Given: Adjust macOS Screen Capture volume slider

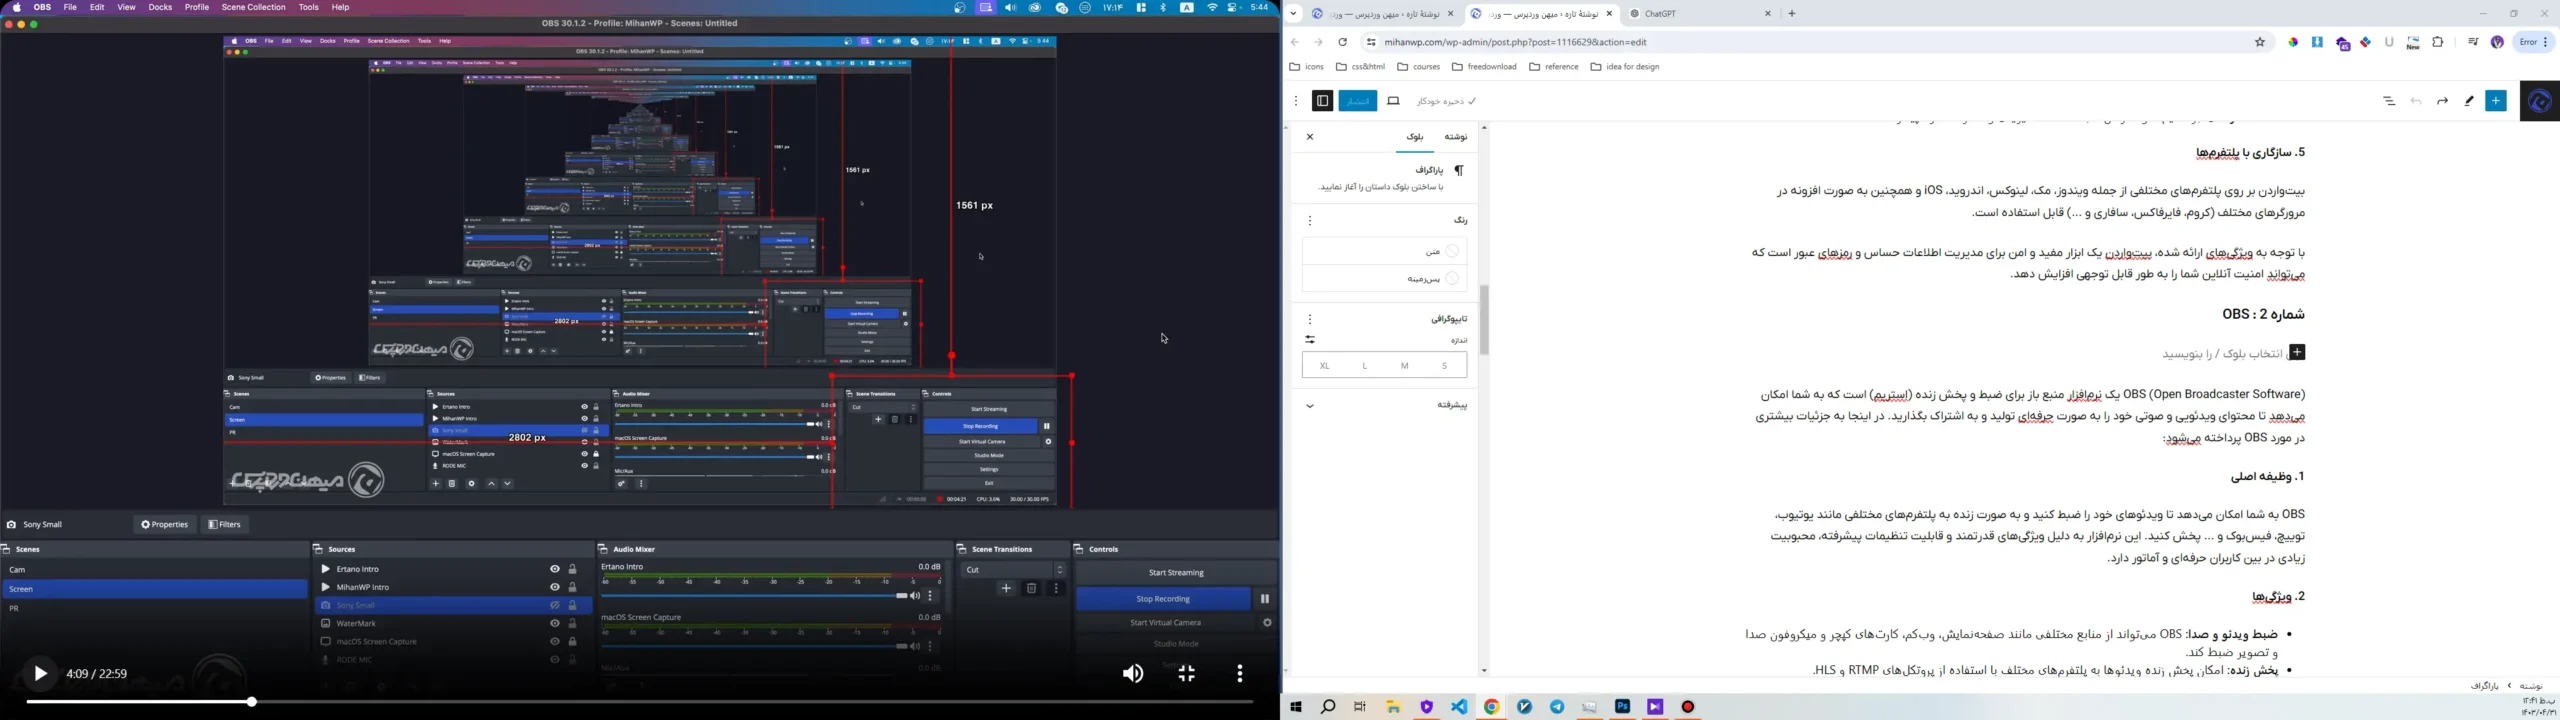Looking at the screenshot, I should tap(753, 647).
